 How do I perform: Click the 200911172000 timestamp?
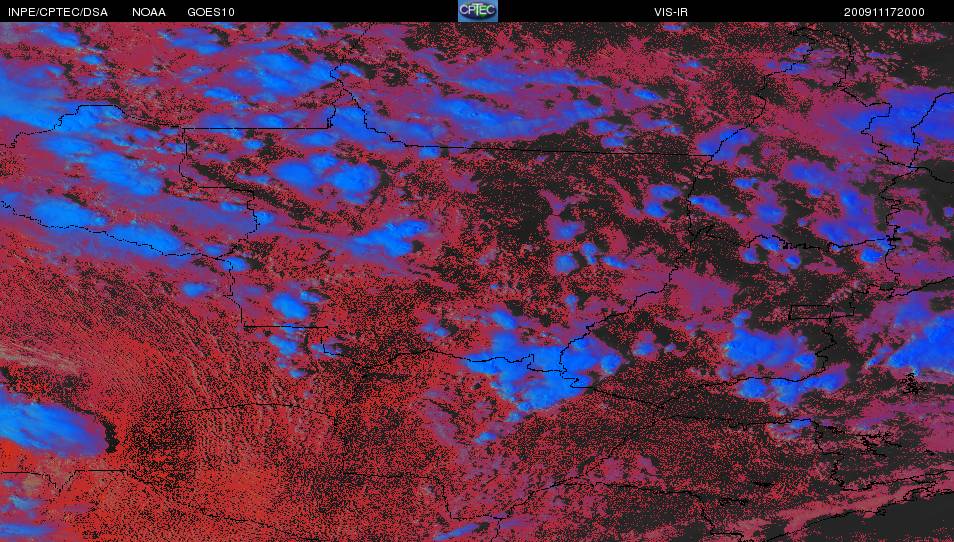884,12
